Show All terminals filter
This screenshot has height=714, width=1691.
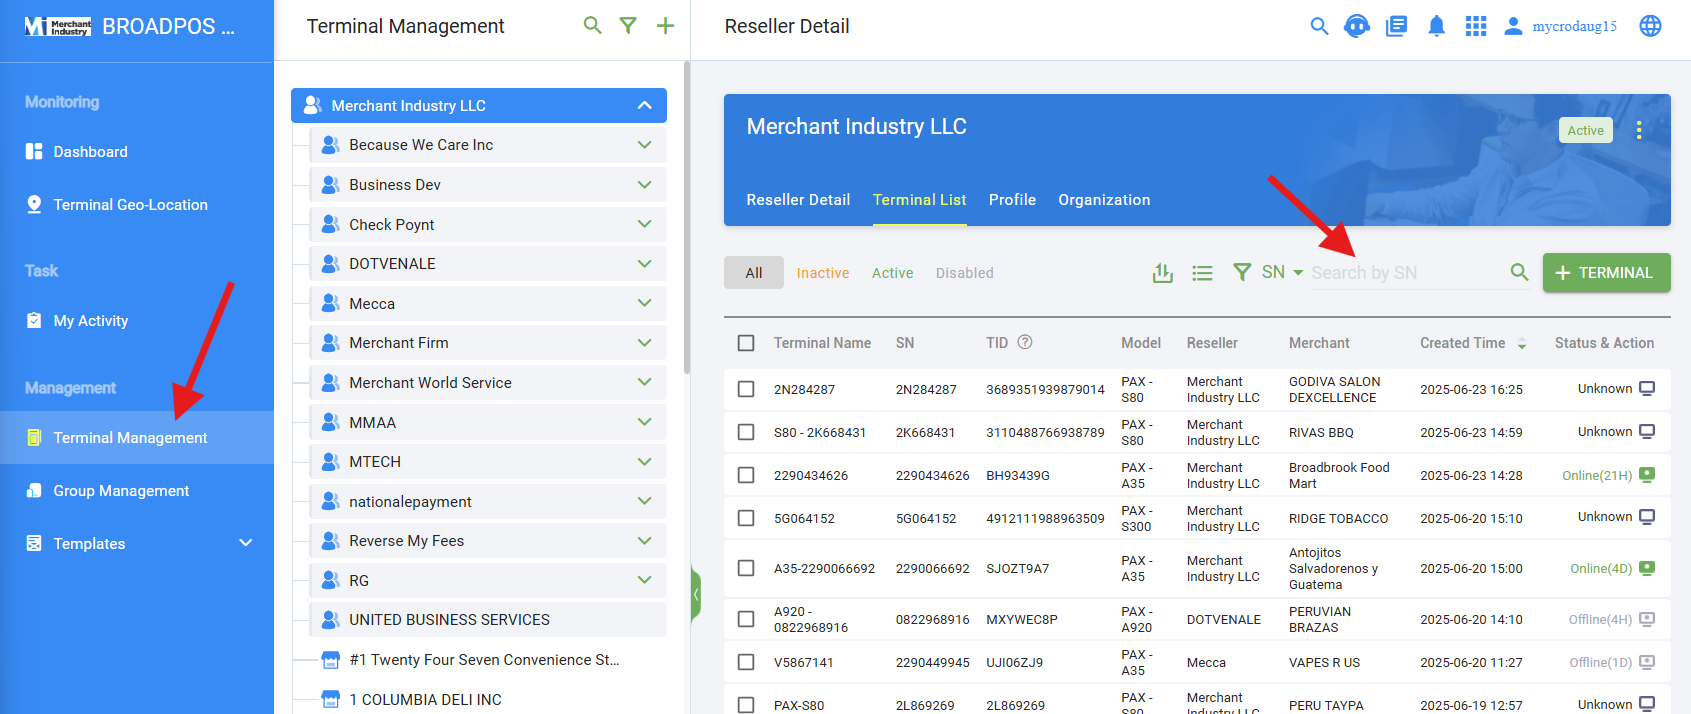[754, 272]
